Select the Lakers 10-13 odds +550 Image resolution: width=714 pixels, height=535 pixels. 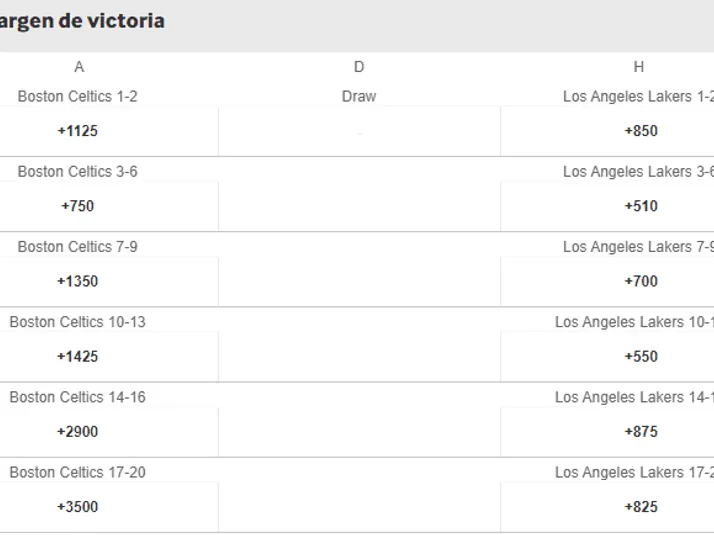[x=641, y=356]
